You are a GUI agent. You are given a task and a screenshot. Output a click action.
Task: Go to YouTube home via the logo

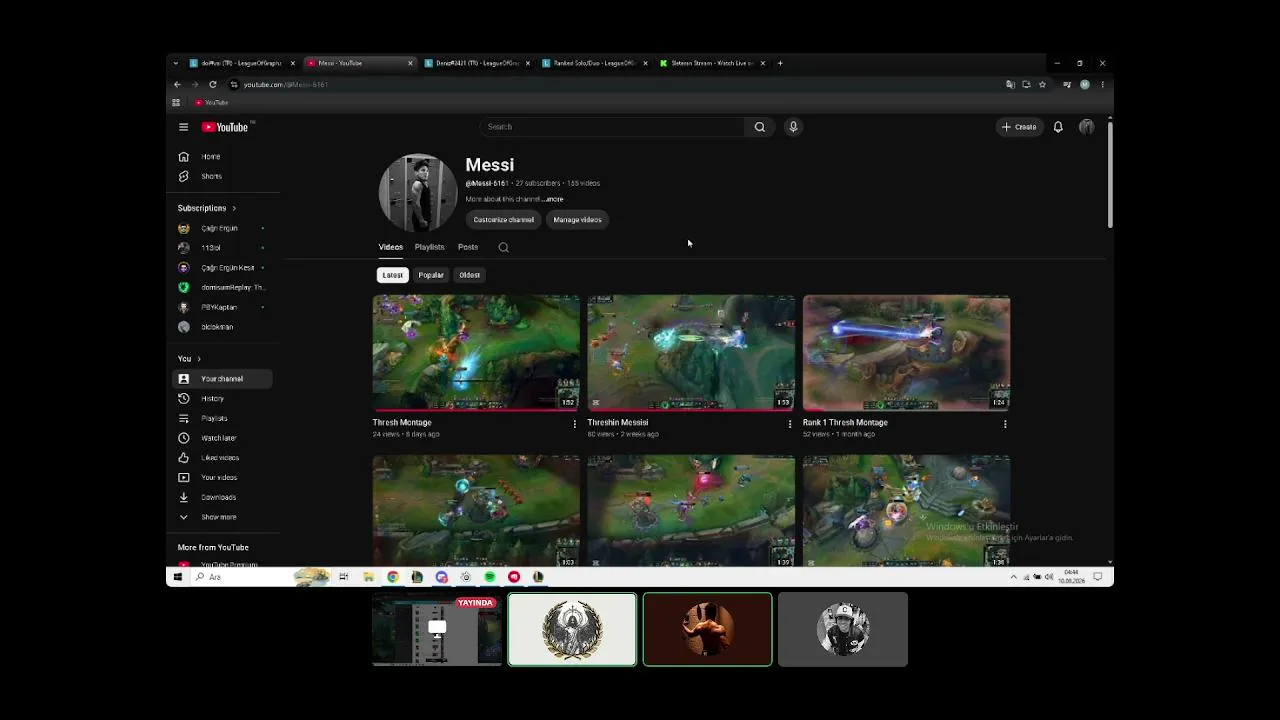(226, 127)
